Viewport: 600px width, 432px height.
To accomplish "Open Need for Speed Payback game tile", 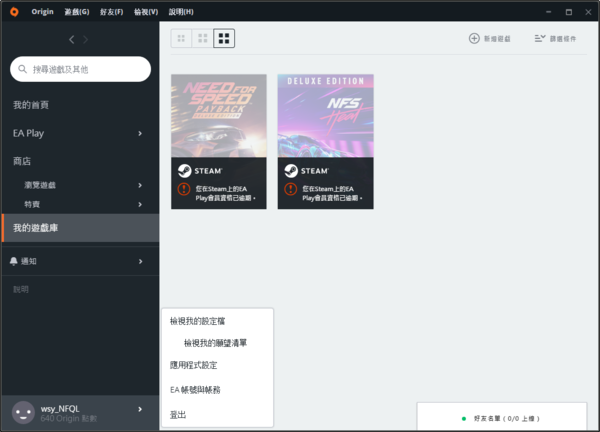I will pyautogui.click(x=218, y=114).
